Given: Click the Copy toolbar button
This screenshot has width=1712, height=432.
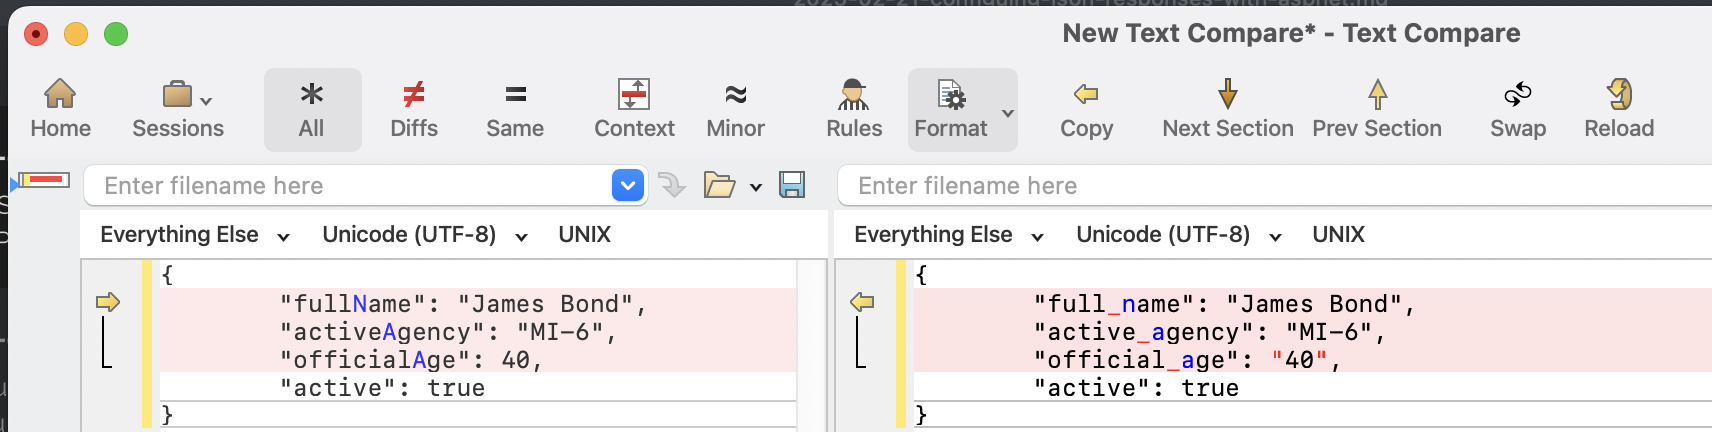Looking at the screenshot, I should pyautogui.click(x=1086, y=109).
